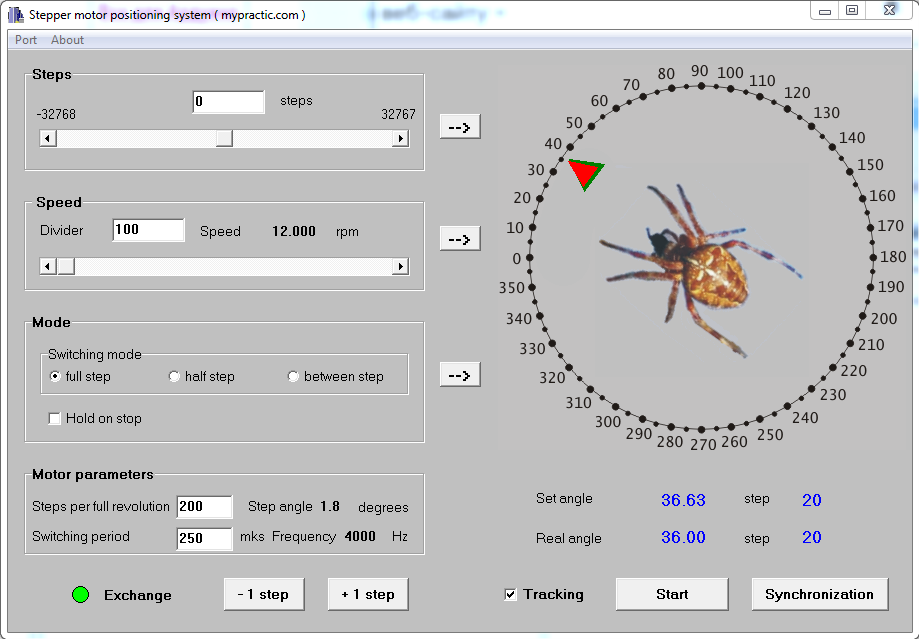Screen dimensions: 919x639
Task: Click the application icon in the title bar
Action: pyautogui.click(x=16, y=14)
